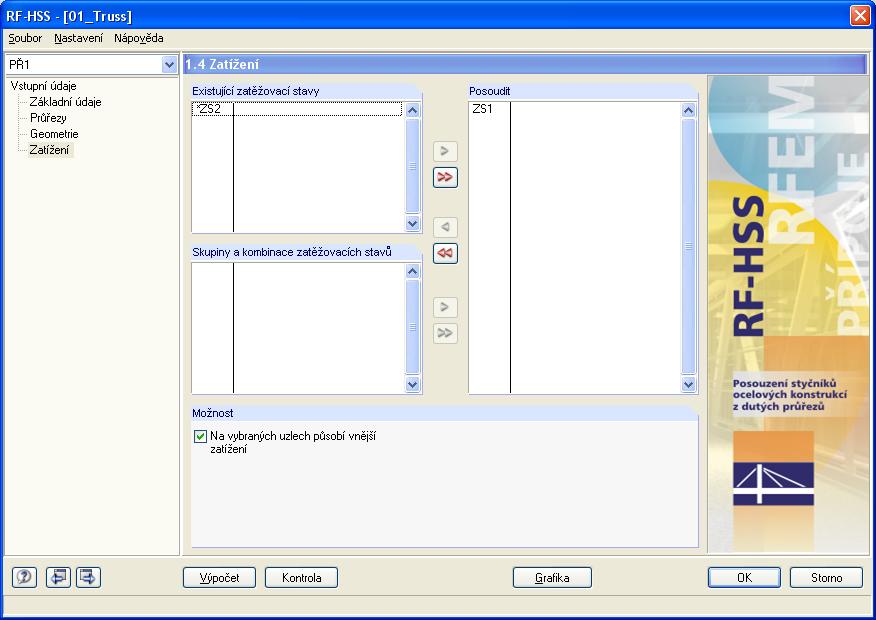Cancel with the Storno button
Viewport: 876px width, 620px height.
[x=826, y=578]
